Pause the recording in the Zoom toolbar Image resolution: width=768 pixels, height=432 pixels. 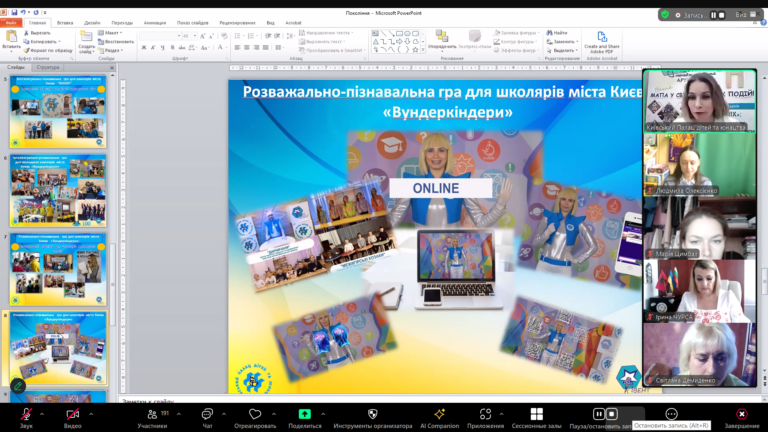click(599, 413)
